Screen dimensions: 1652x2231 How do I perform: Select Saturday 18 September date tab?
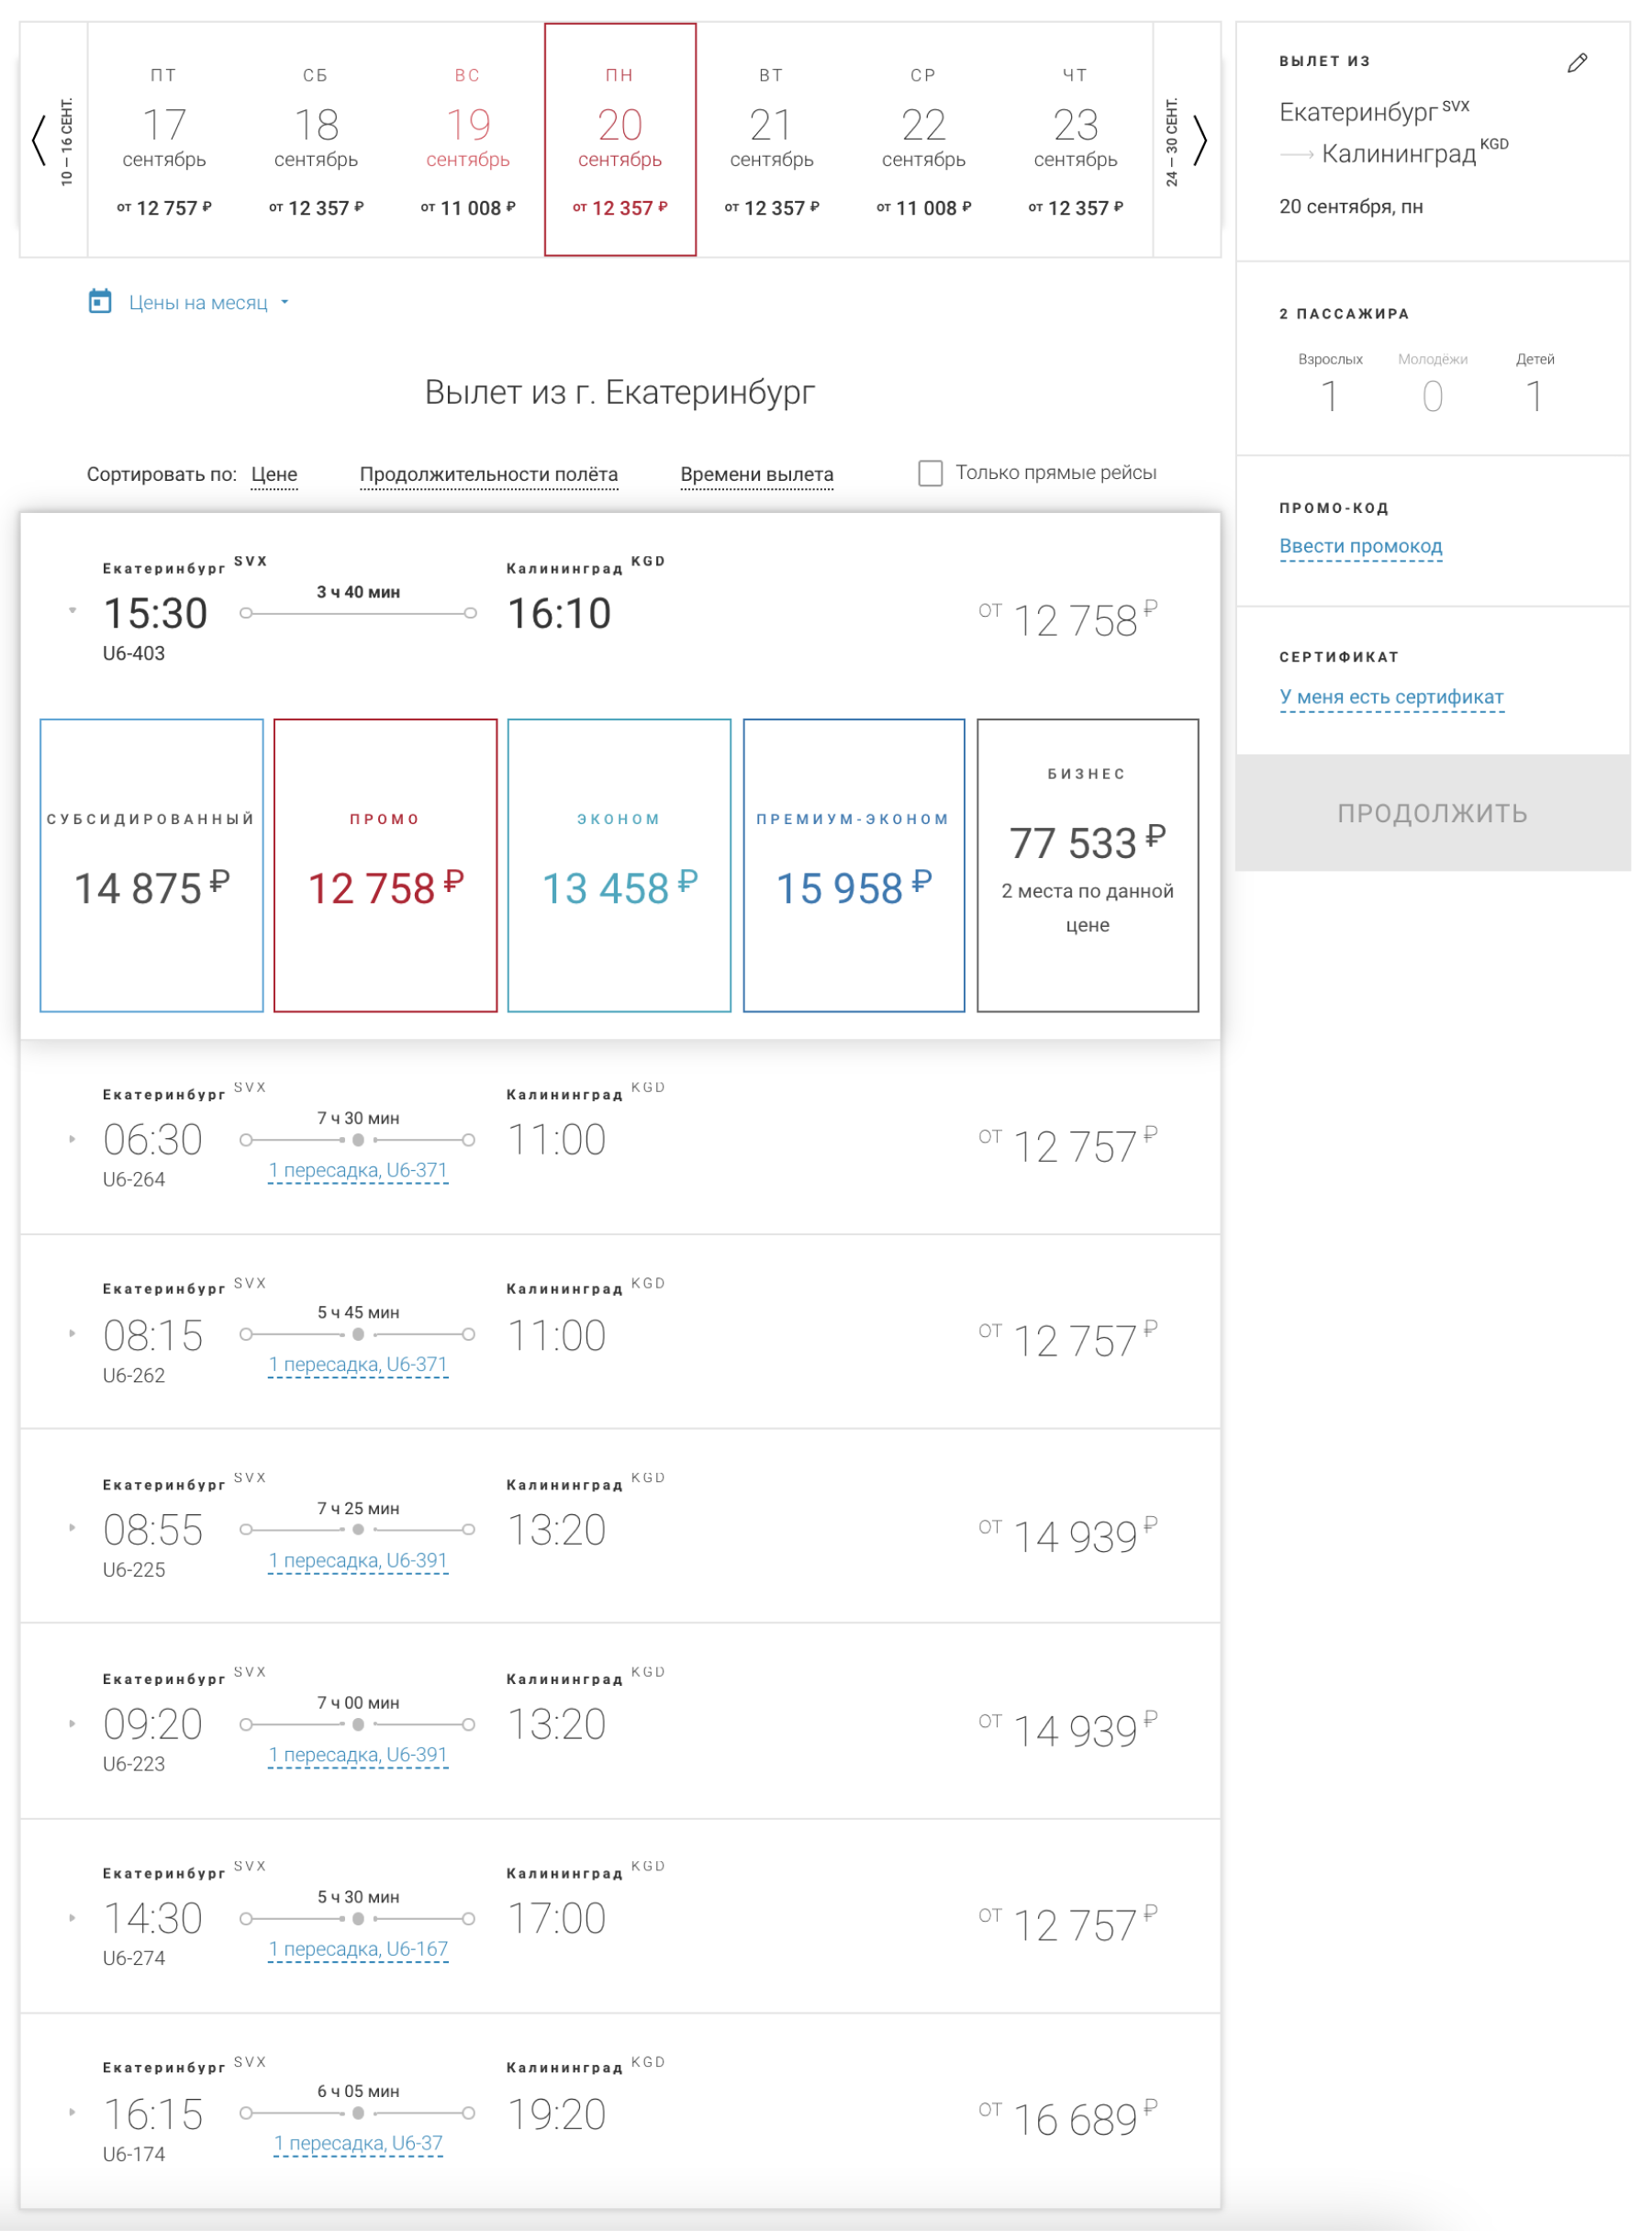tap(316, 140)
